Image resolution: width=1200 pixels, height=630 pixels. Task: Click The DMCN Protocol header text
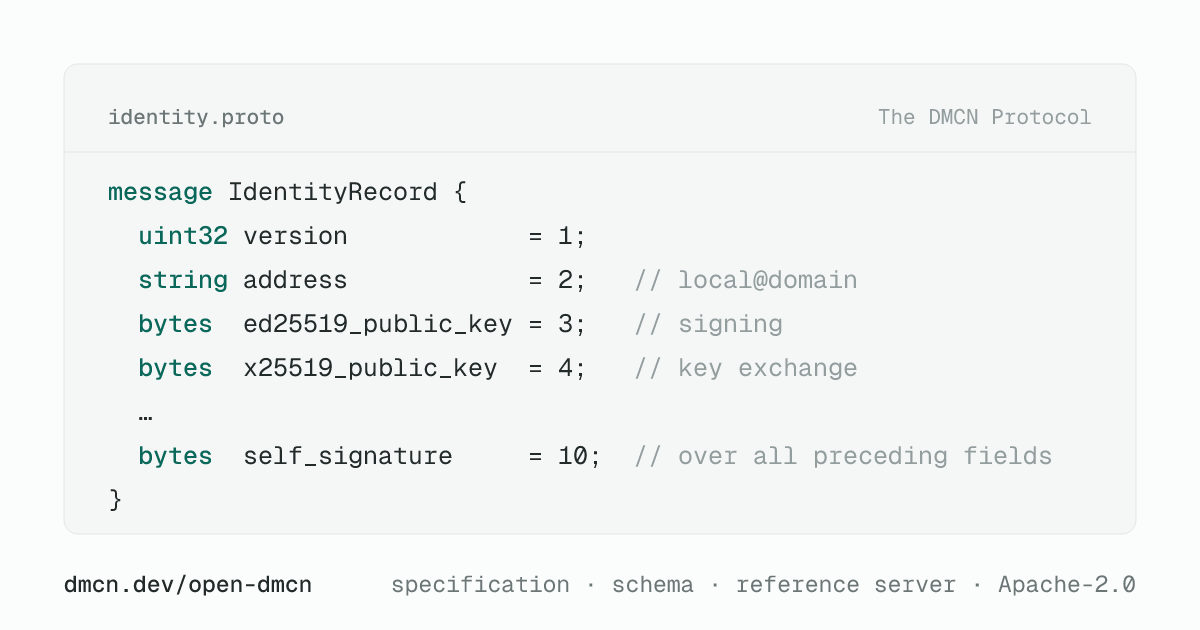tap(984, 117)
